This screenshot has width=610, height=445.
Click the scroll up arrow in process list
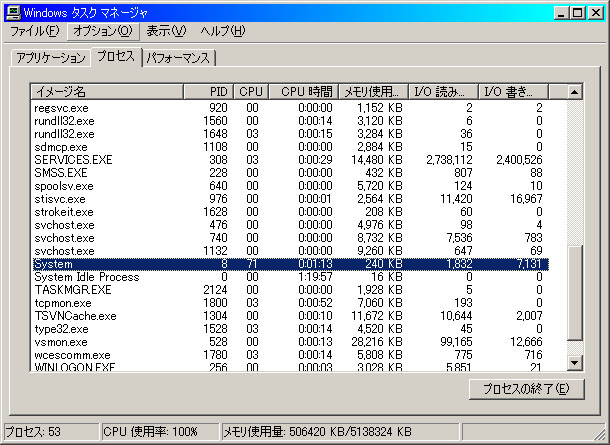point(574,91)
